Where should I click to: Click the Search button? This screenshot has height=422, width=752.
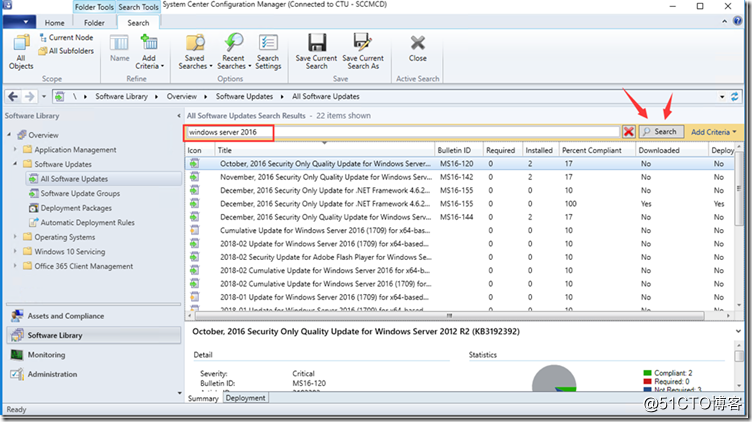tap(661, 131)
